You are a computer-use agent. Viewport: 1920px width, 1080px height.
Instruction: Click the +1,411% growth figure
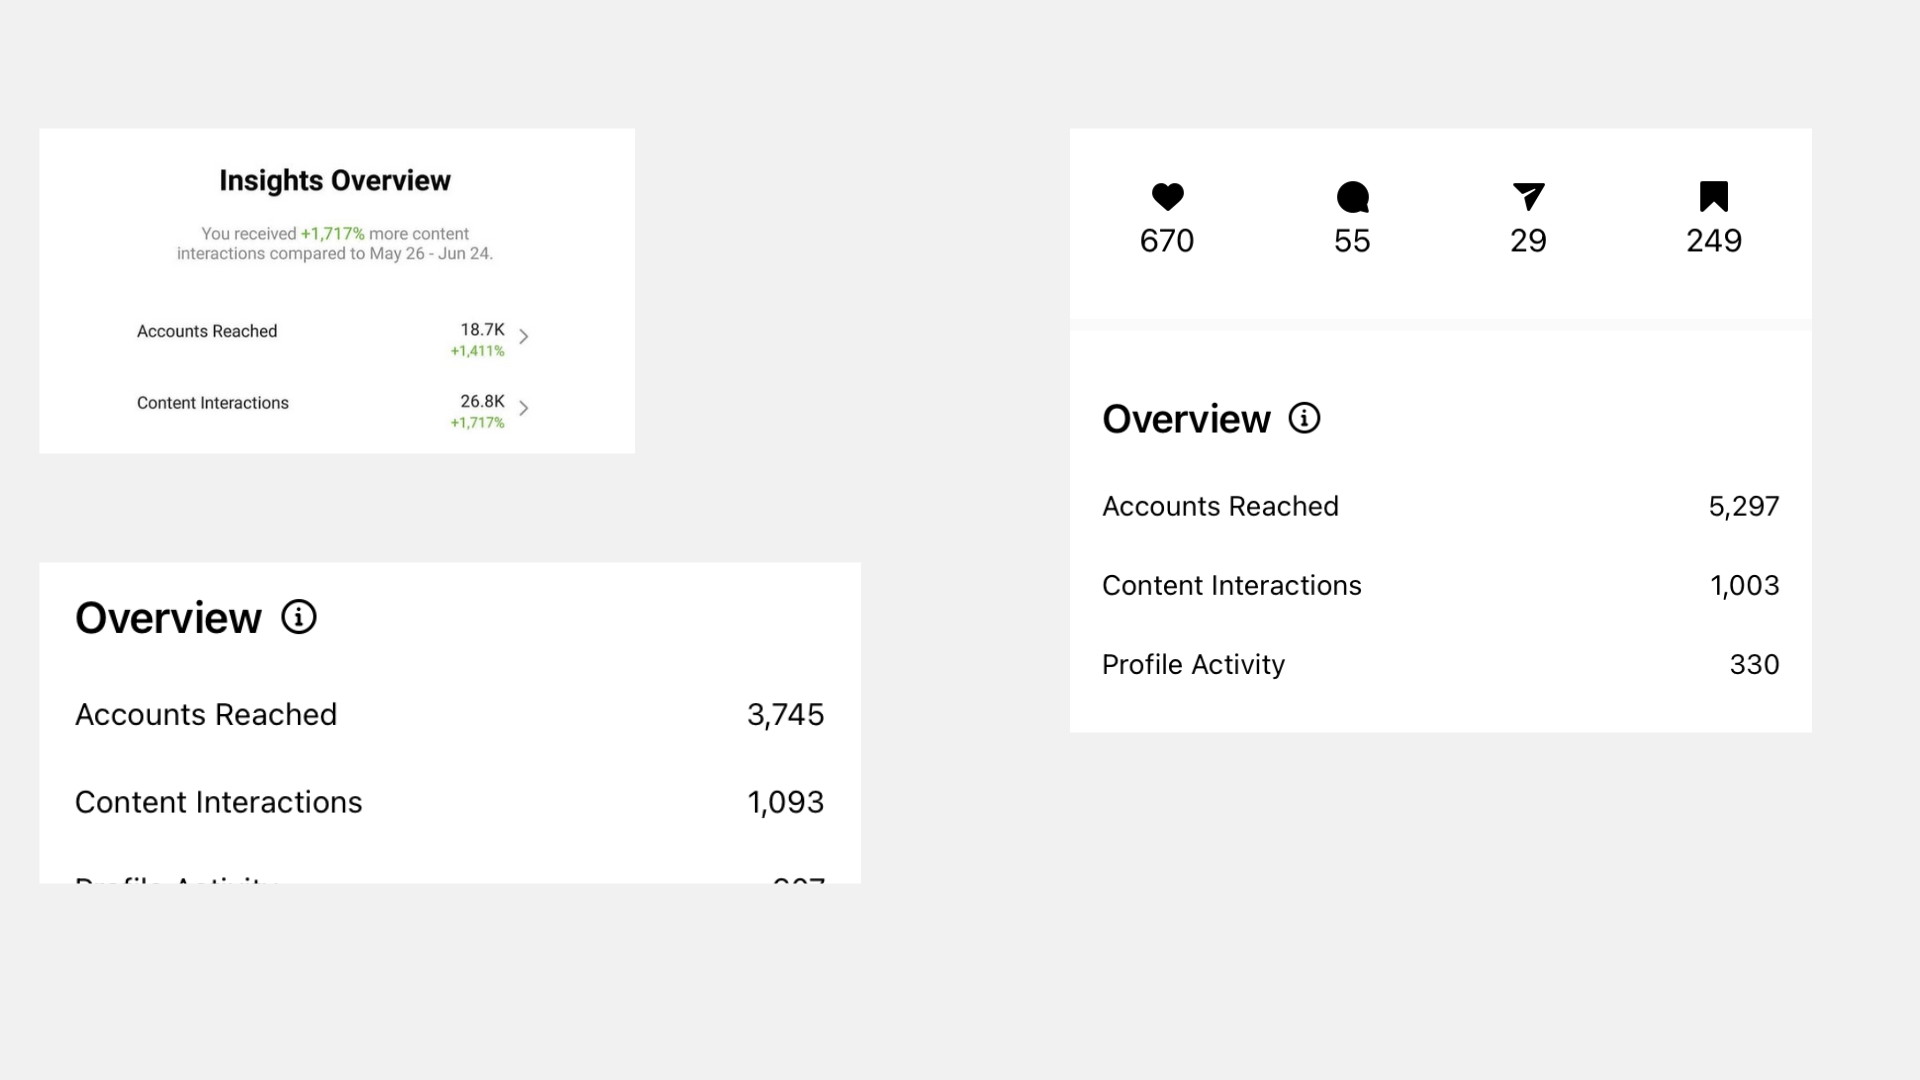coord(477,351)
